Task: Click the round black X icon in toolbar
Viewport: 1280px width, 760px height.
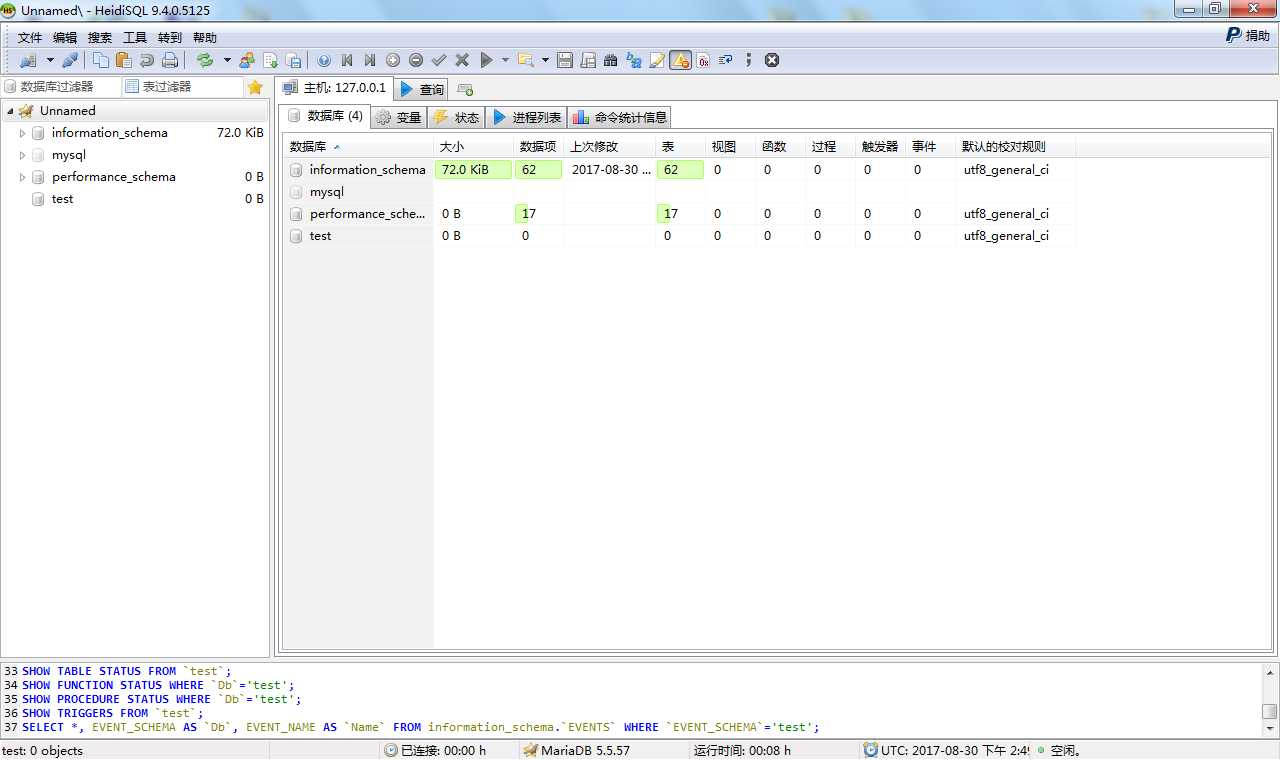Action: [x=772, y=60]
